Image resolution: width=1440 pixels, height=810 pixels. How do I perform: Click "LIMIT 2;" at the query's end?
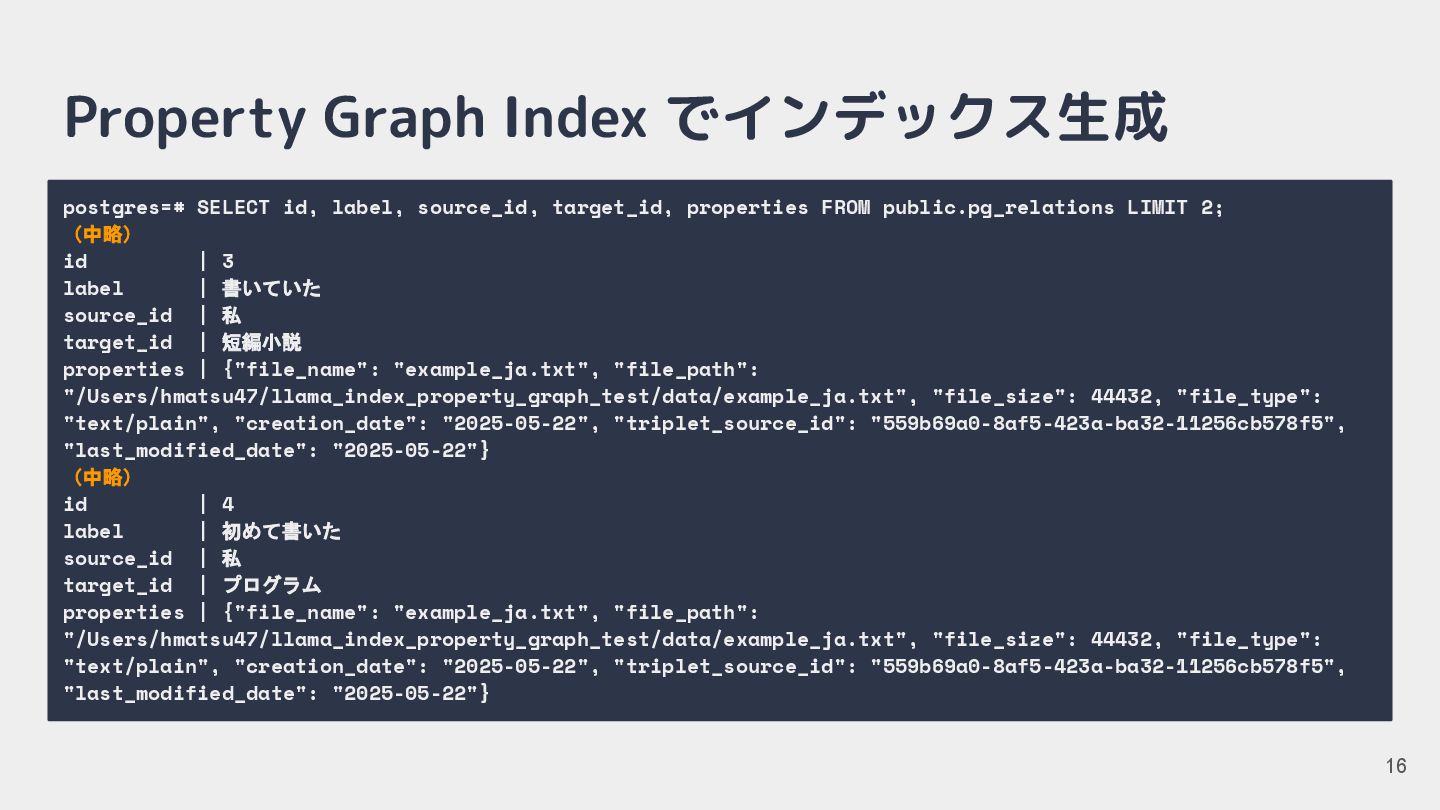pos(1175,208)
